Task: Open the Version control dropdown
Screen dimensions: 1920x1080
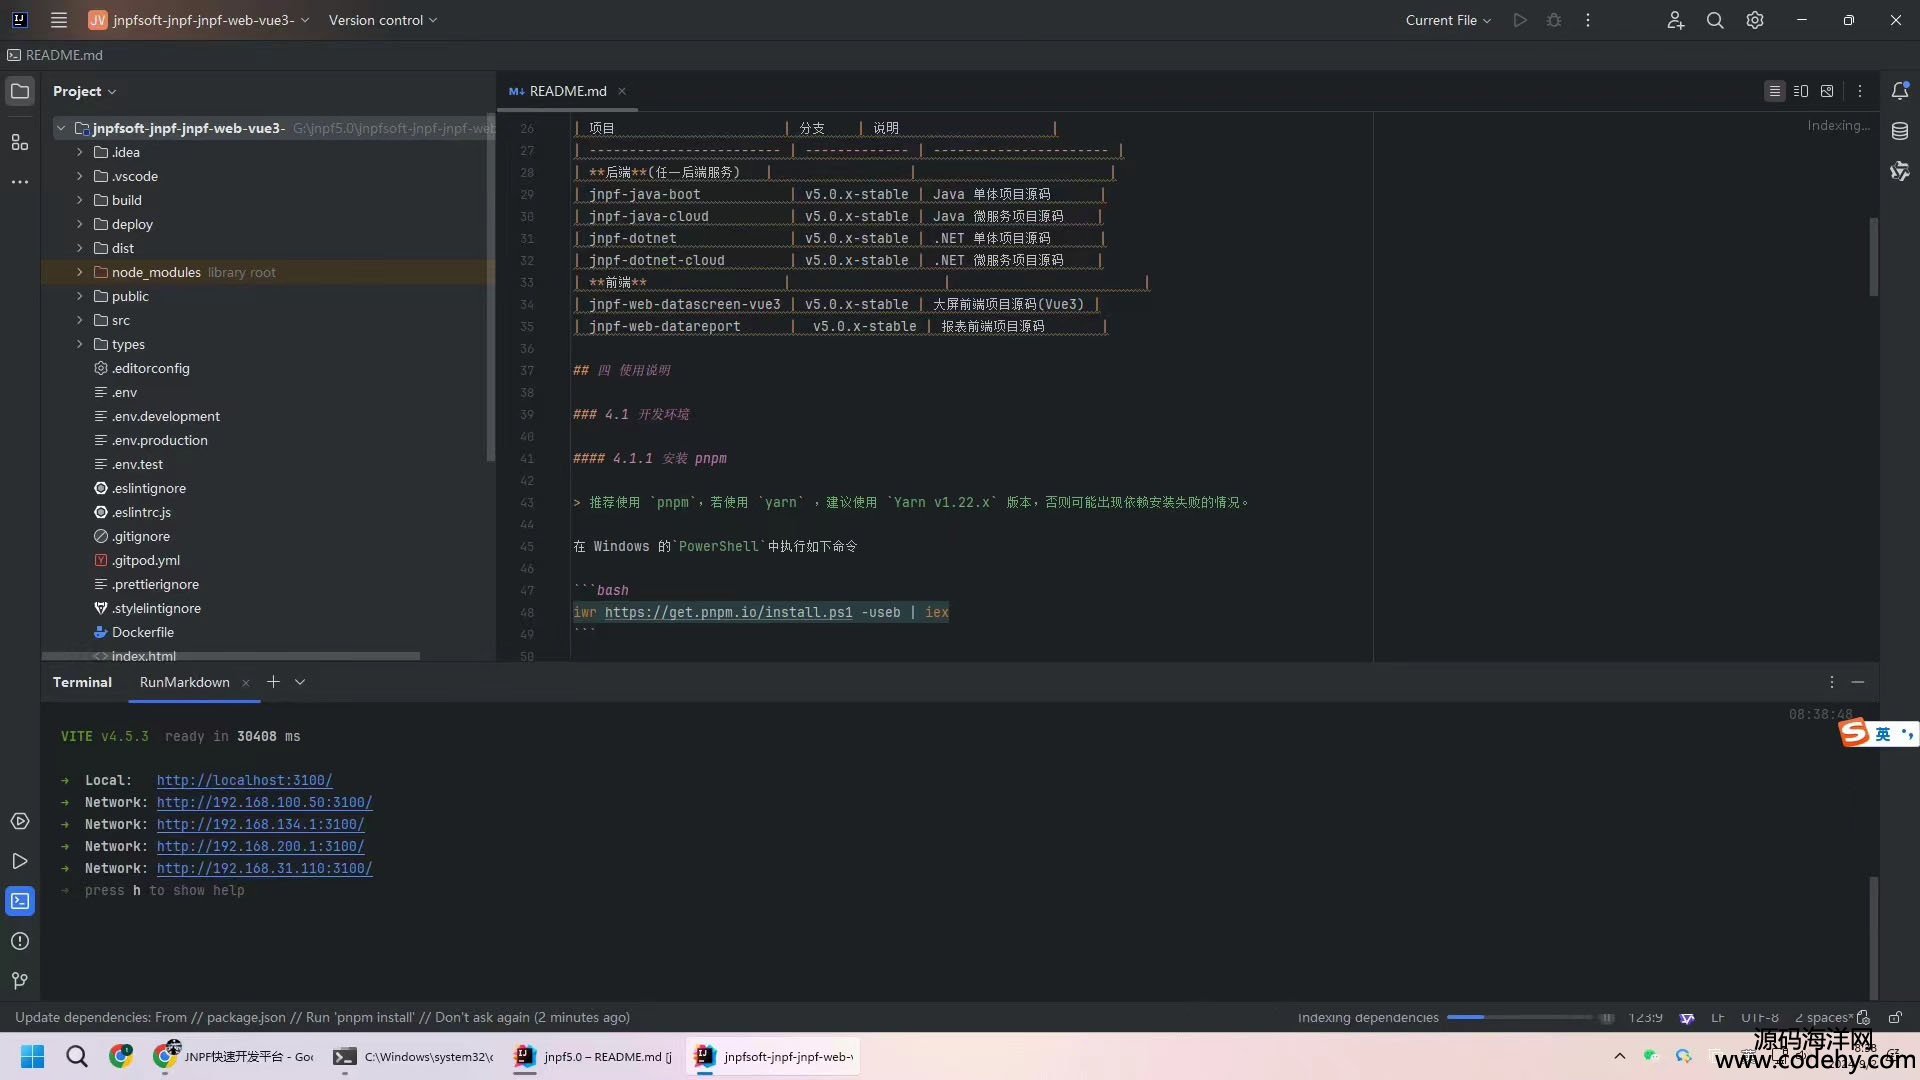Action: click(x=383, y=20)
